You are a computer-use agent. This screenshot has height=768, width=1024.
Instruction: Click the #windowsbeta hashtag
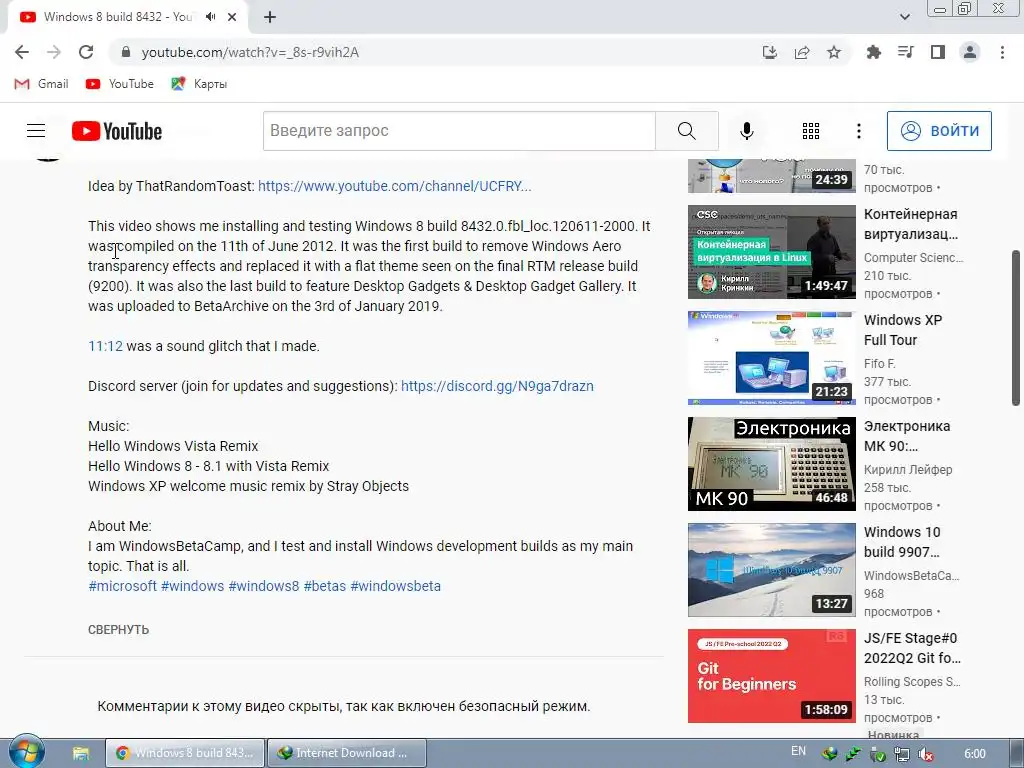395,586
